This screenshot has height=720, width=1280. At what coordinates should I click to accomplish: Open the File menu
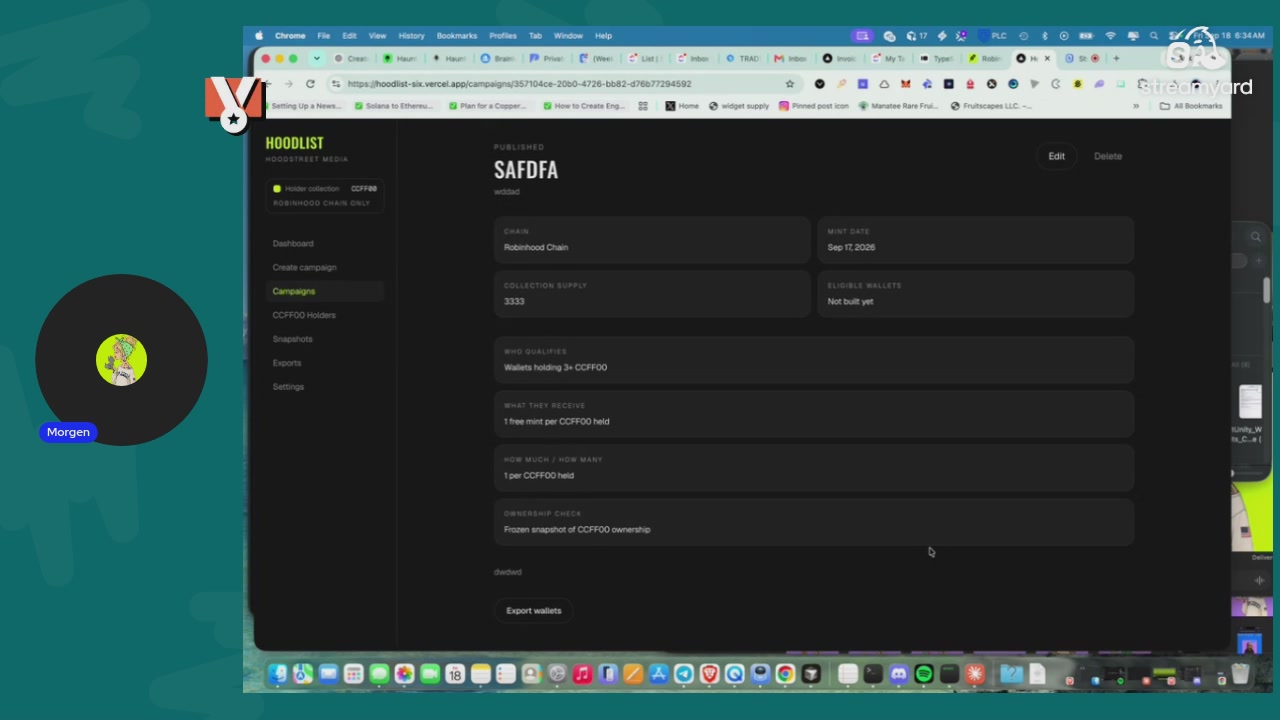(324, 35)
